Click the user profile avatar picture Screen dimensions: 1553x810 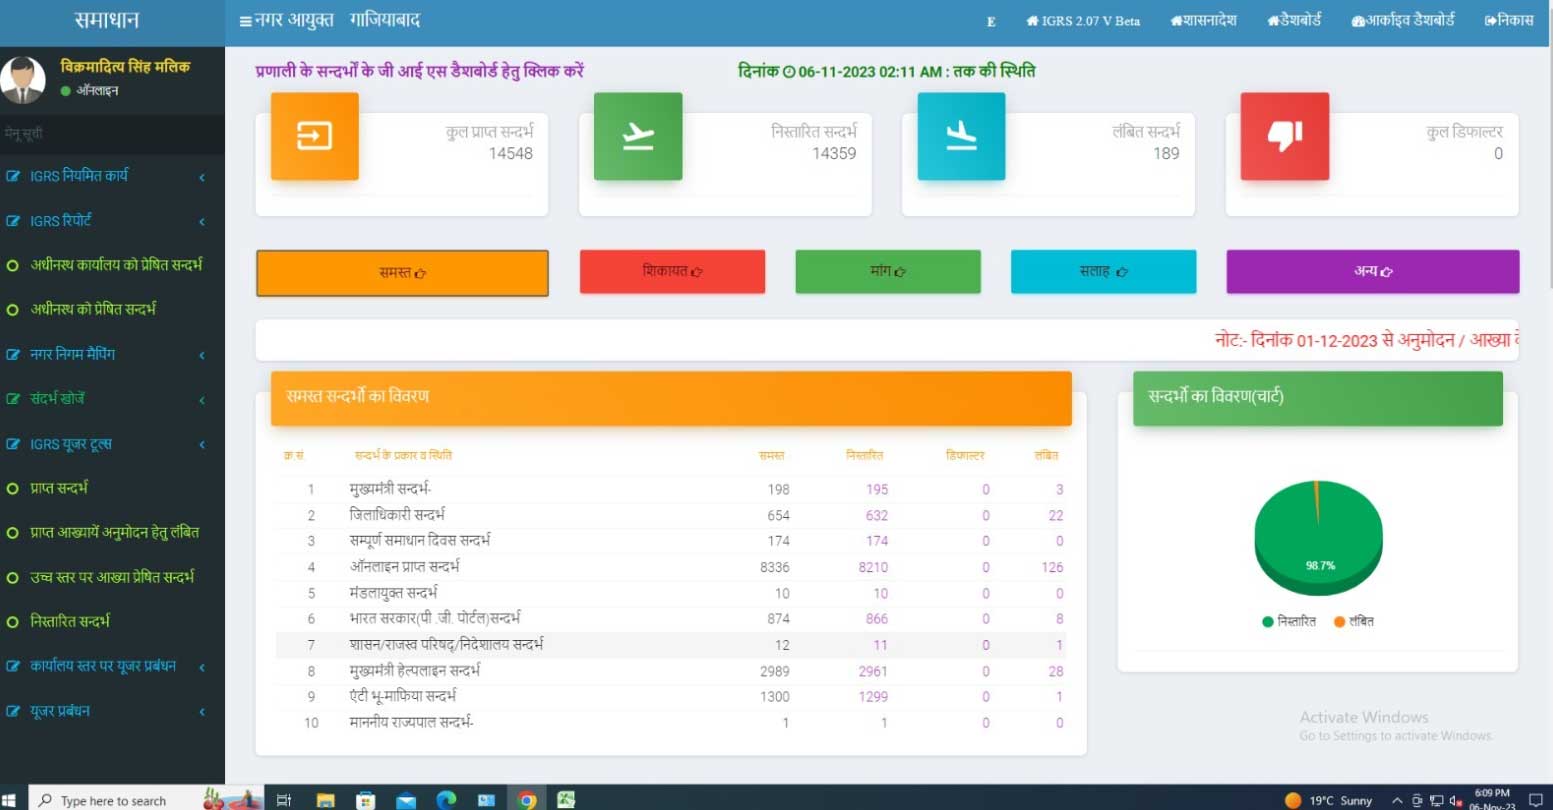pos(23,80)
